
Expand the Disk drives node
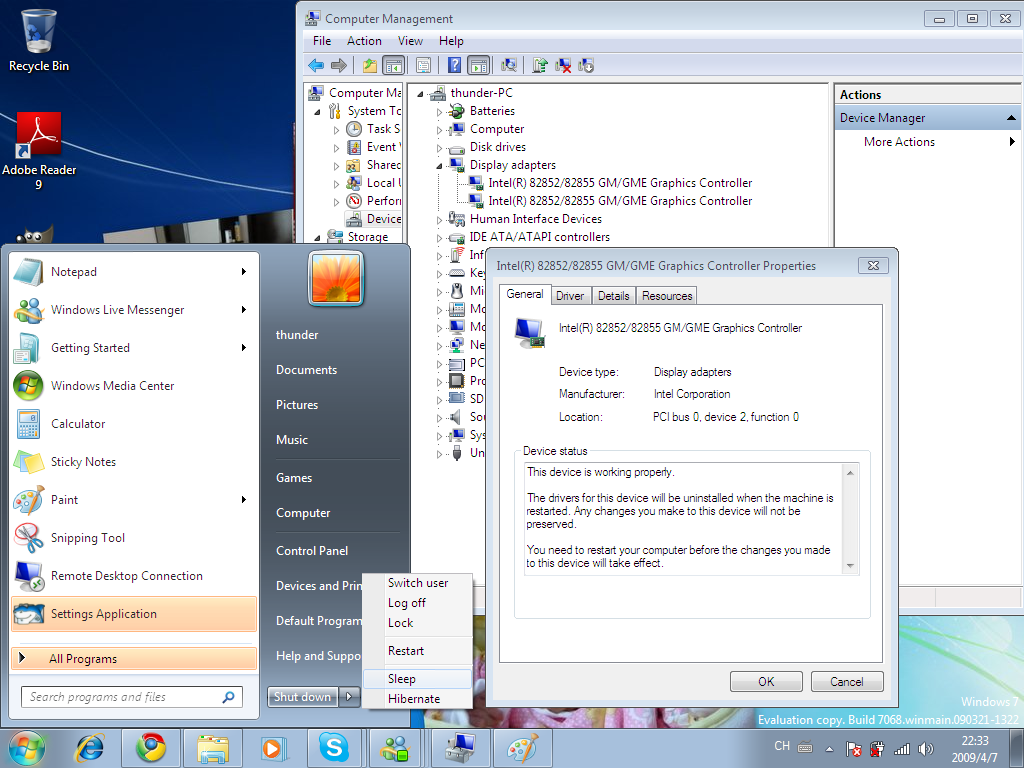[x=440, y=148]
